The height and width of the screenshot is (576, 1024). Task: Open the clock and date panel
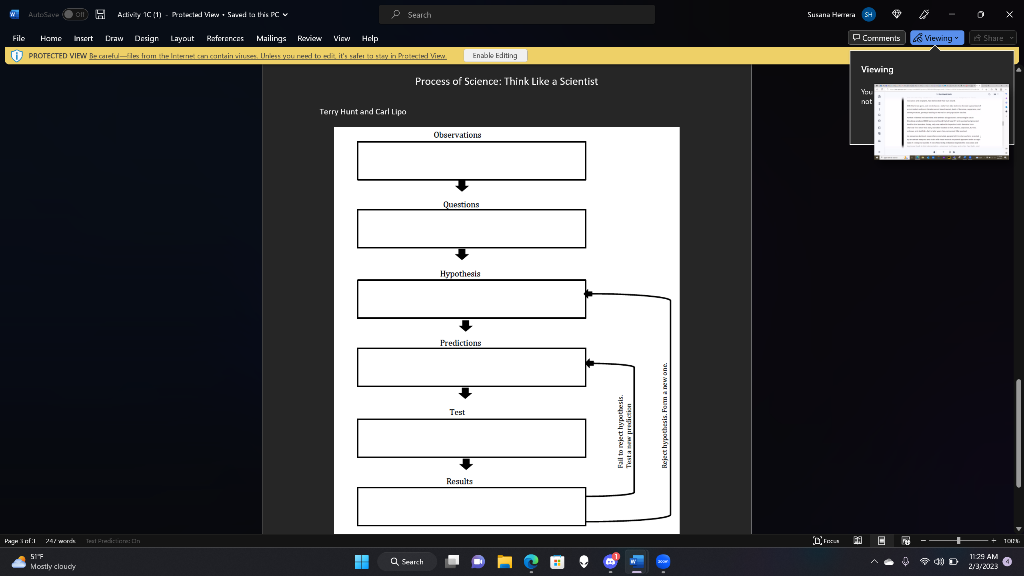pos(983,562)
